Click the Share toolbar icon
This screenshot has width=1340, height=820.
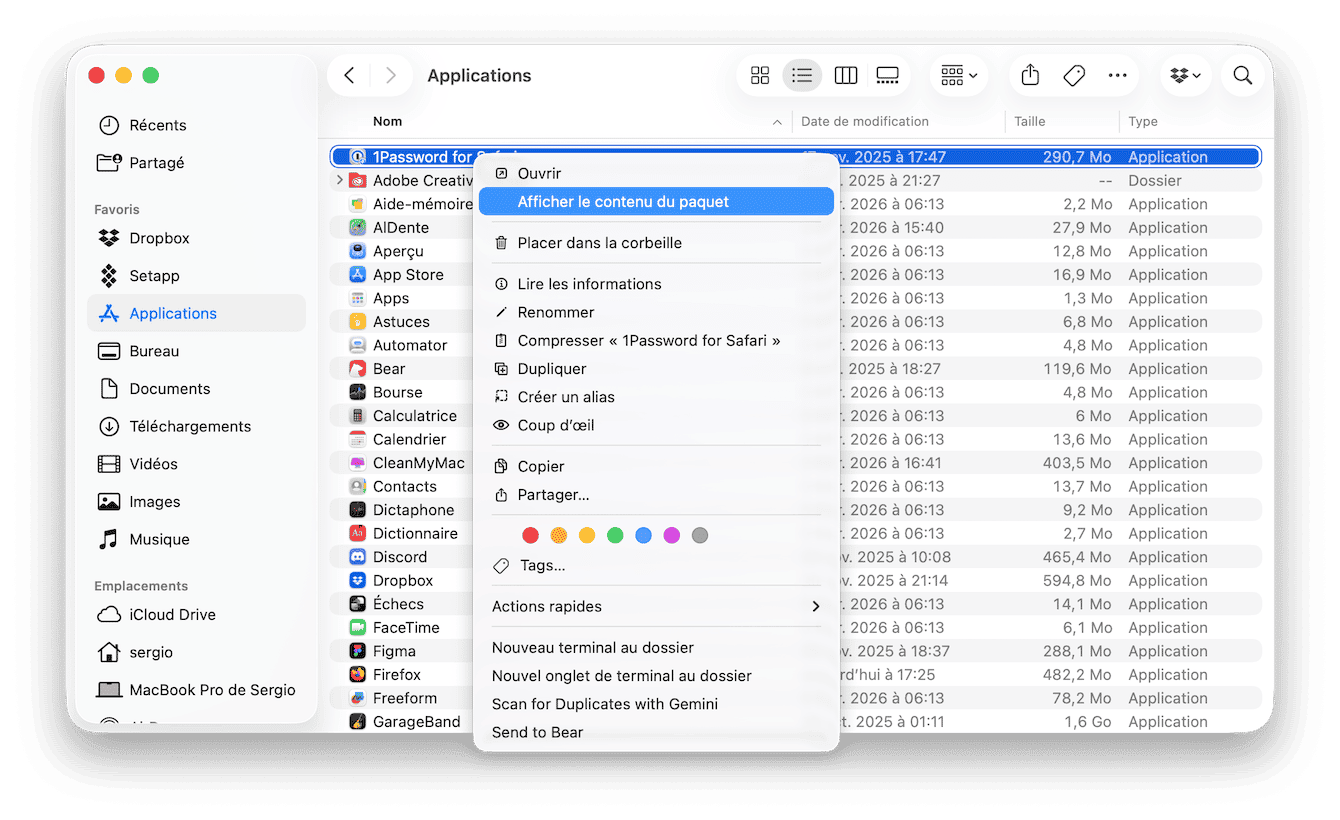[1031, 76]
